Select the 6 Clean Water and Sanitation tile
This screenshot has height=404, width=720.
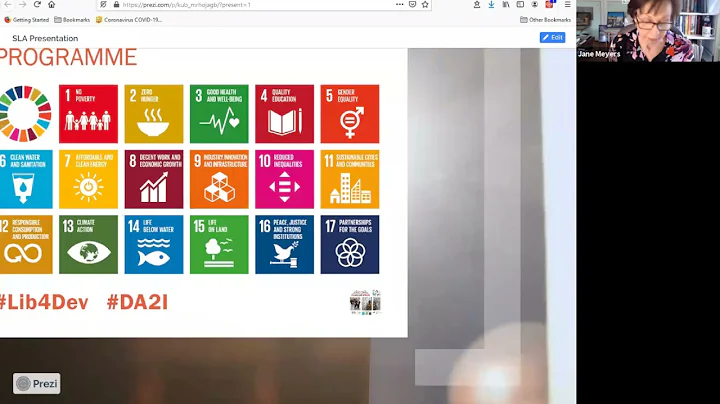pos(26,179)
